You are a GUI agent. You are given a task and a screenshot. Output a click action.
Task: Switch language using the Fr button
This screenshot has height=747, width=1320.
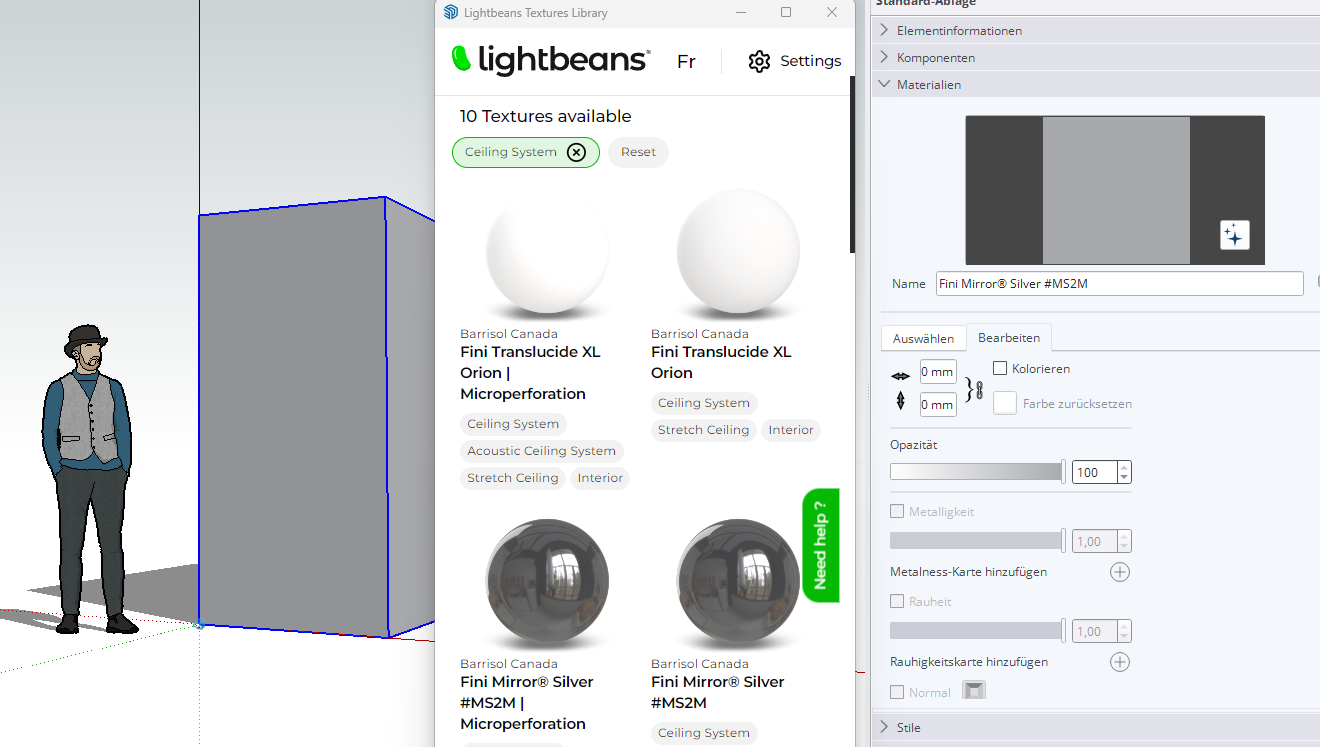click(x=686, y=62)
